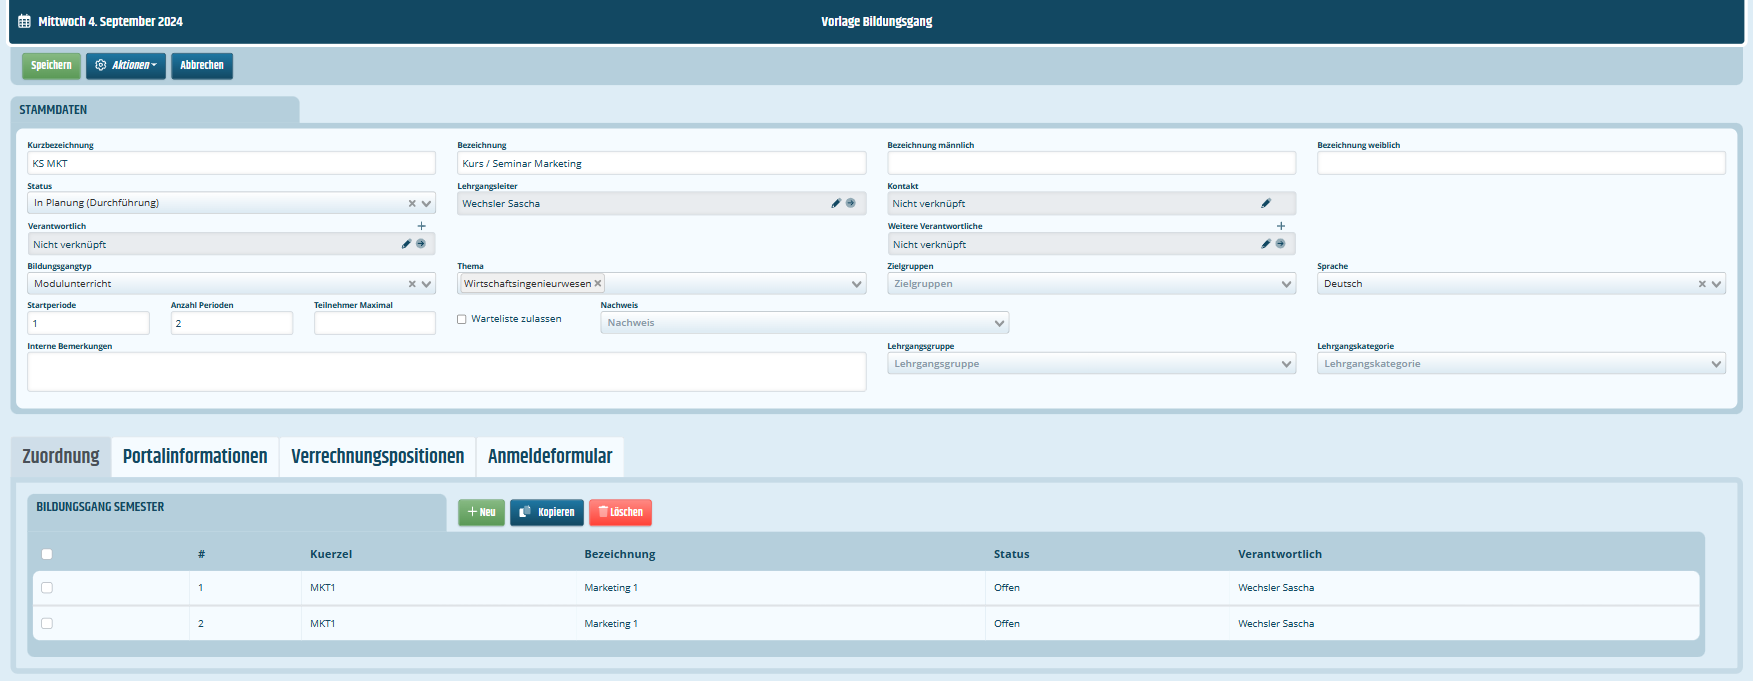Open the Verrechnungspositionen tab
Viewport: 1753px width, 681px height.
(378, 456)
